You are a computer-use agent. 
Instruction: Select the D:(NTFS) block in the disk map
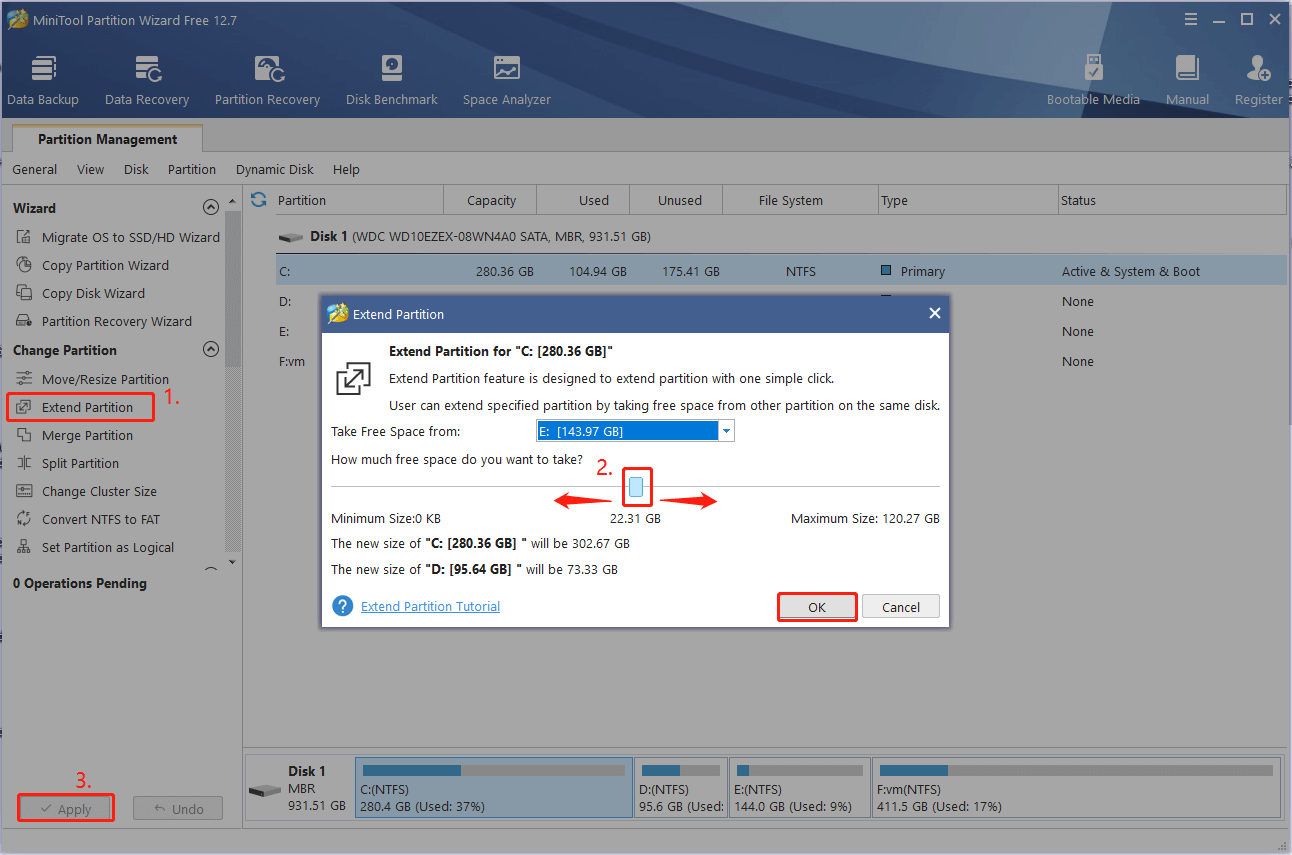coord(681,787)
